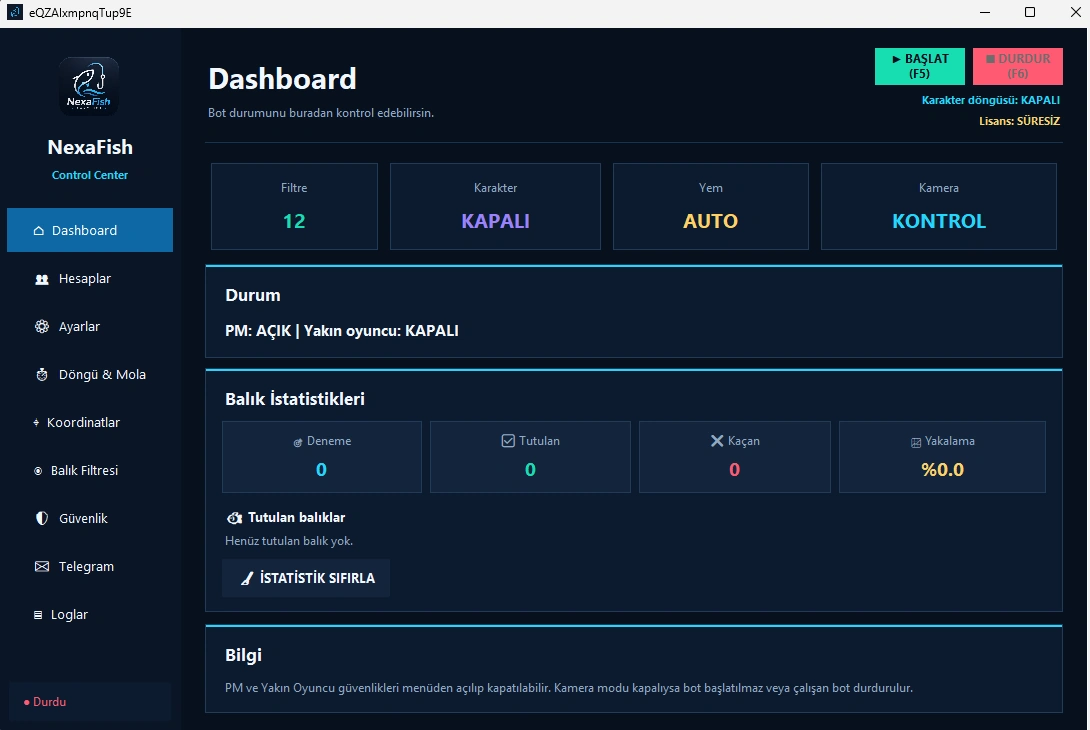Click the Durum section heading
The height and width of the screenshot is (730, 1090).
click(252, 295)
